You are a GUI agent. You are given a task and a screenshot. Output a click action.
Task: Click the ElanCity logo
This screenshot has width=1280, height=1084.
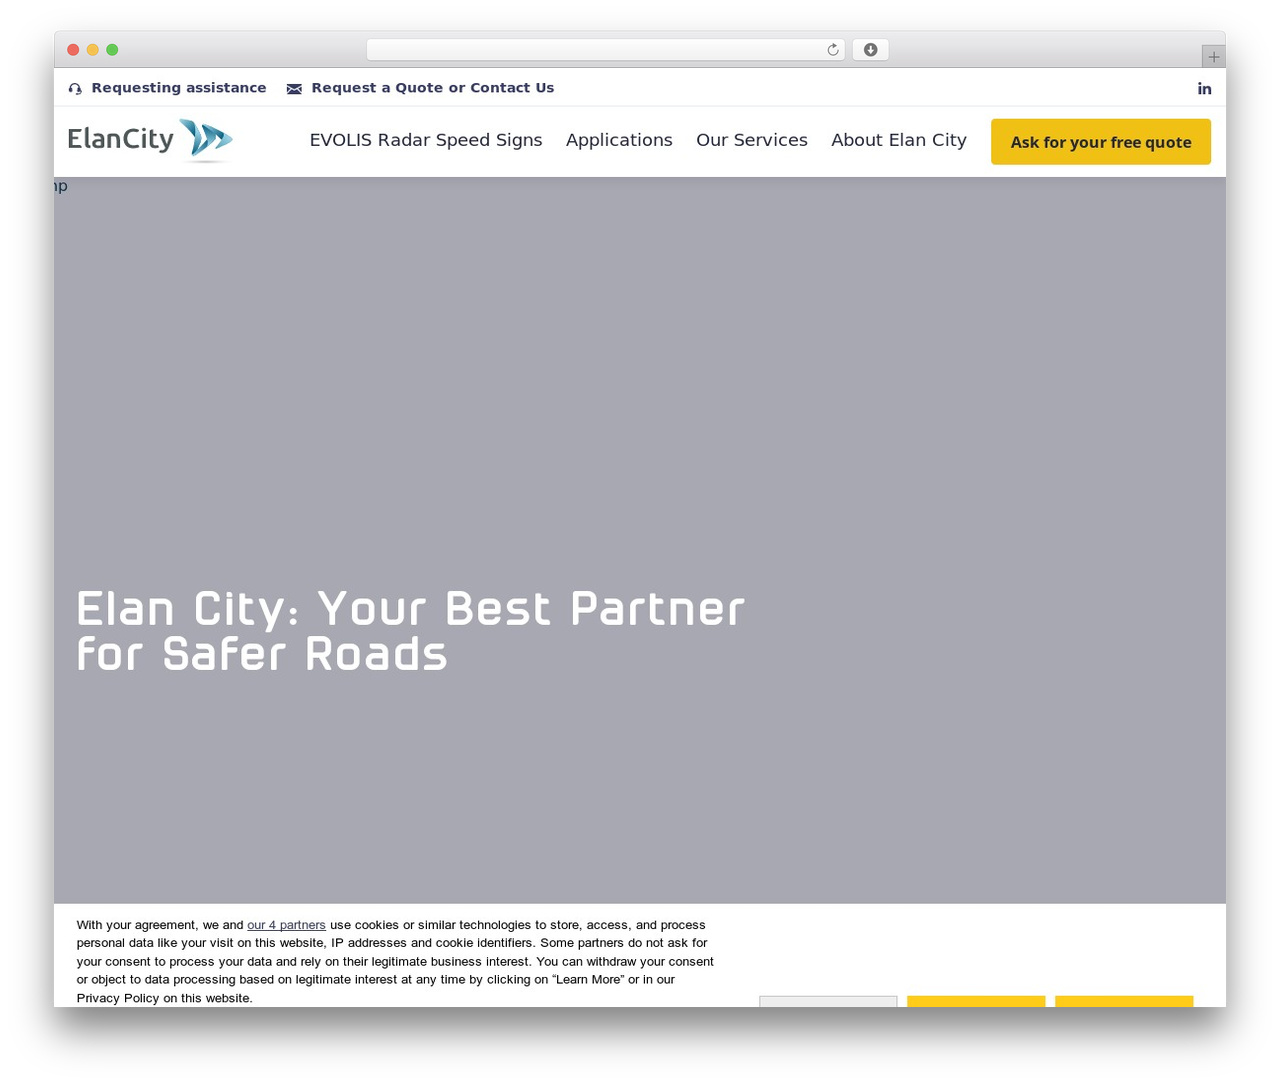click(x=150, y=140)
